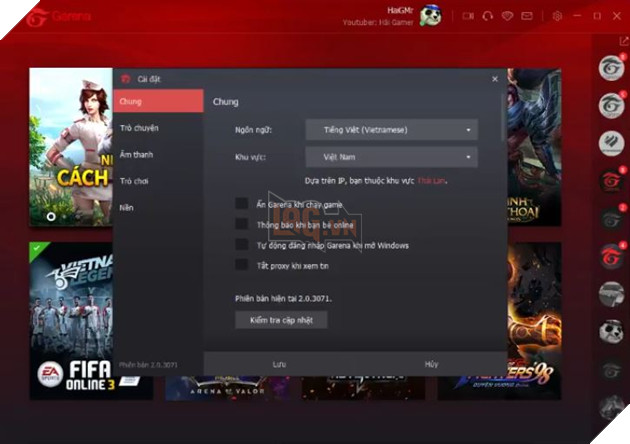
Task: Toggle Tắt proxy khi xem tin checkbox
Action: (241, 264)
